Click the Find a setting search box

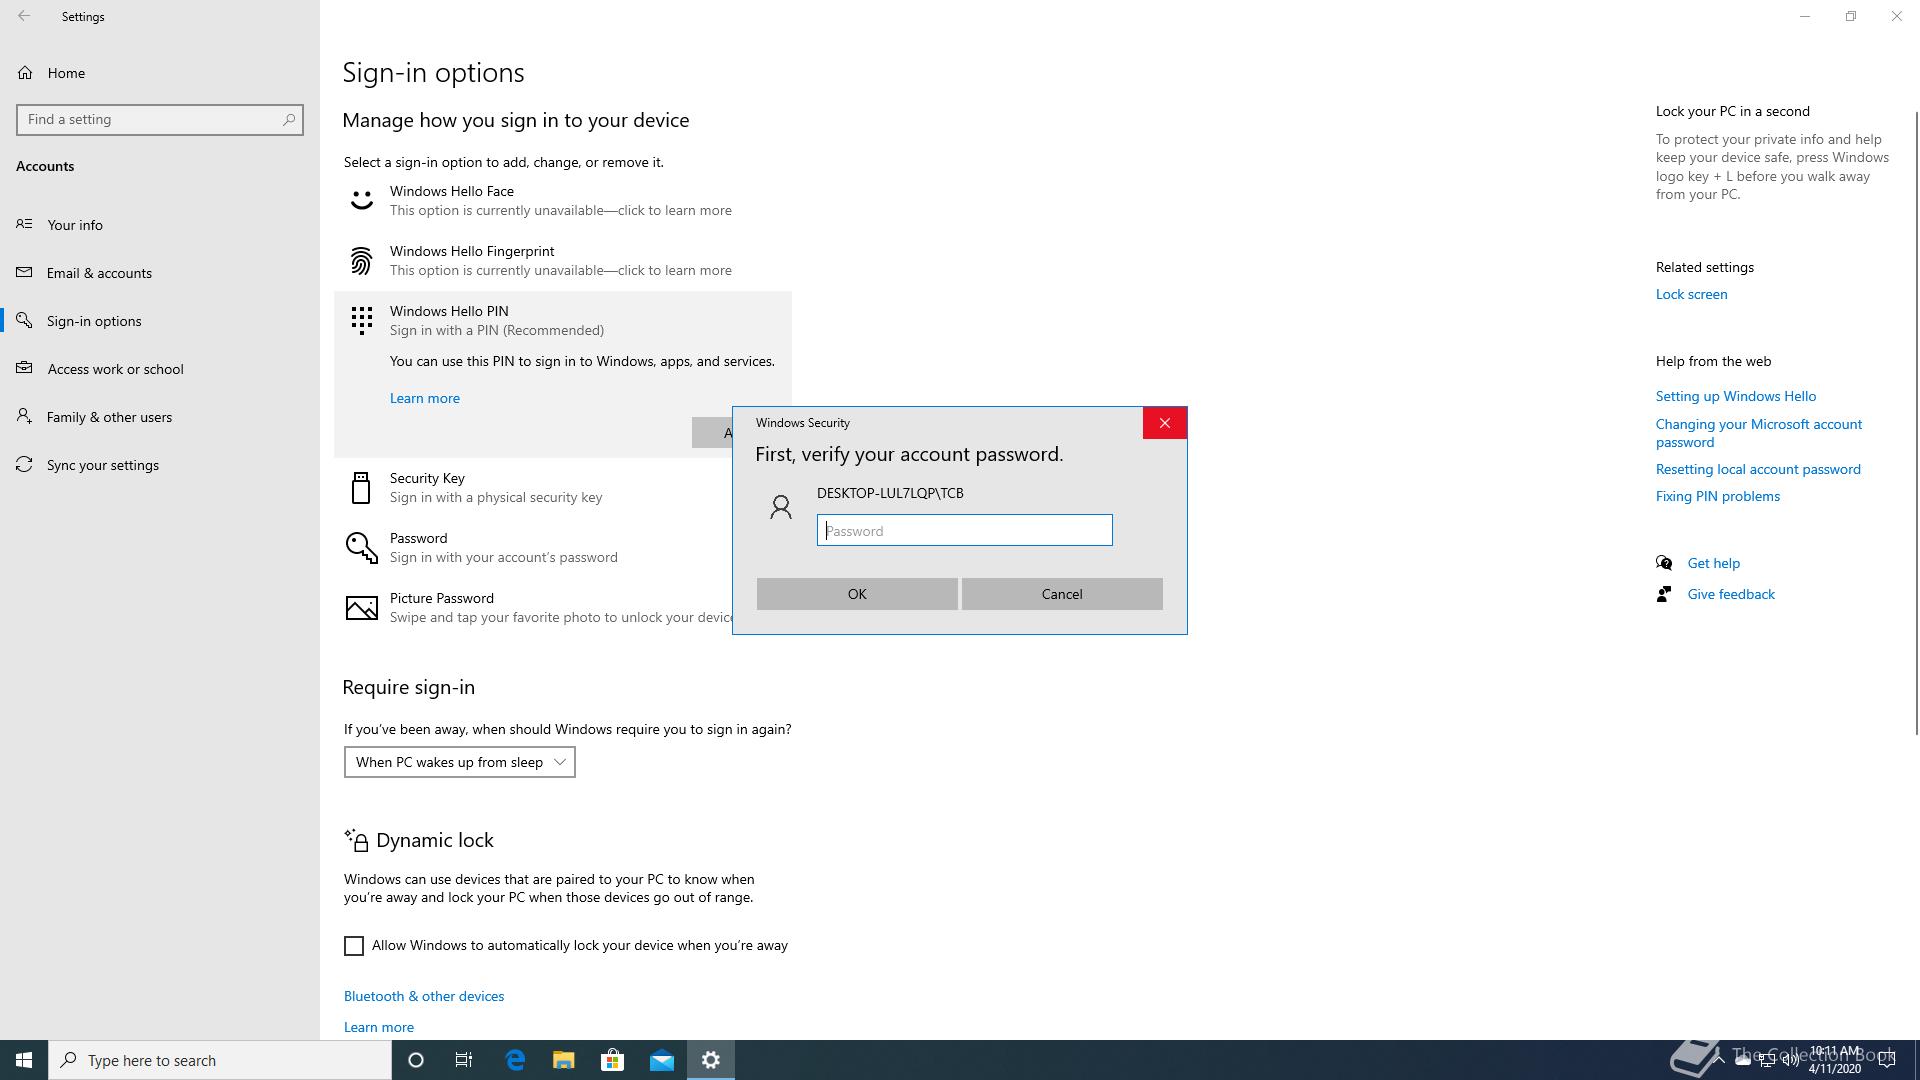pyautogui.click(x=150, y=119)
